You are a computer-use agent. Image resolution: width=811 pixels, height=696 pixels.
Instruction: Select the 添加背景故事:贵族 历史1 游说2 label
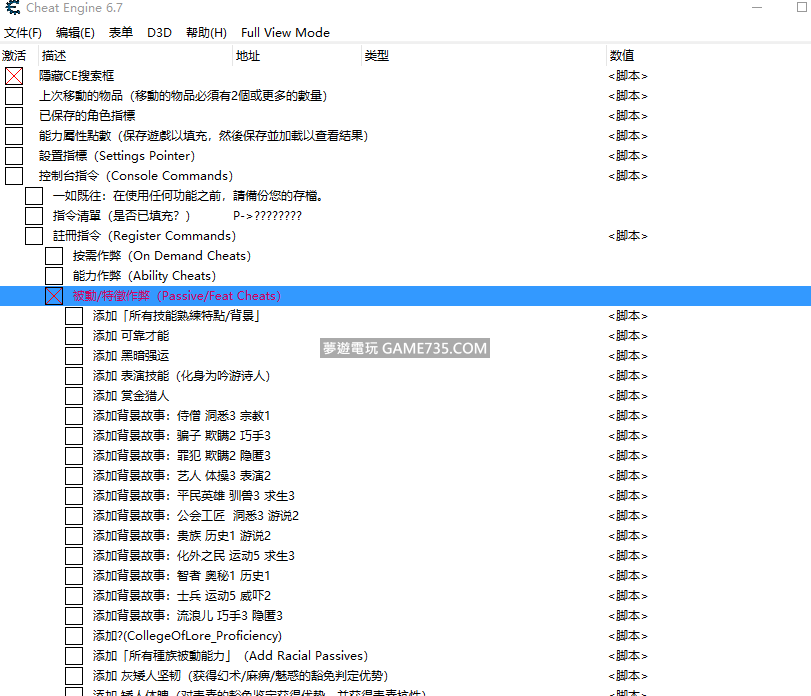[x=182, y=536]
